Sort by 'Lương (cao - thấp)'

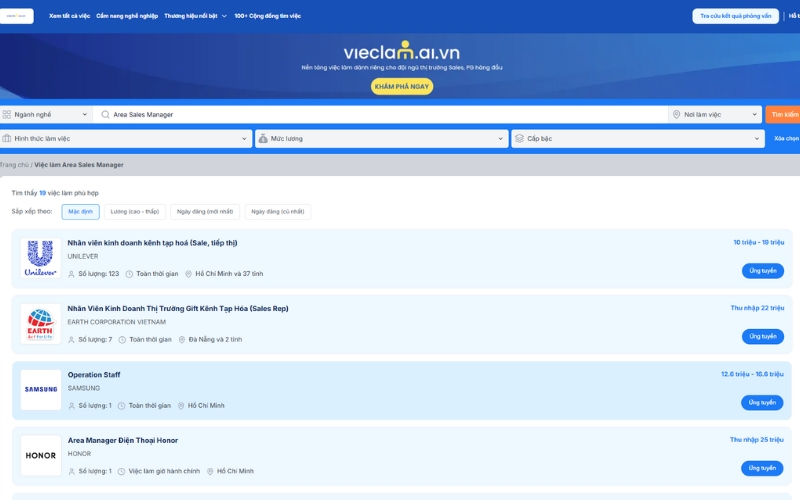[135, 212]
